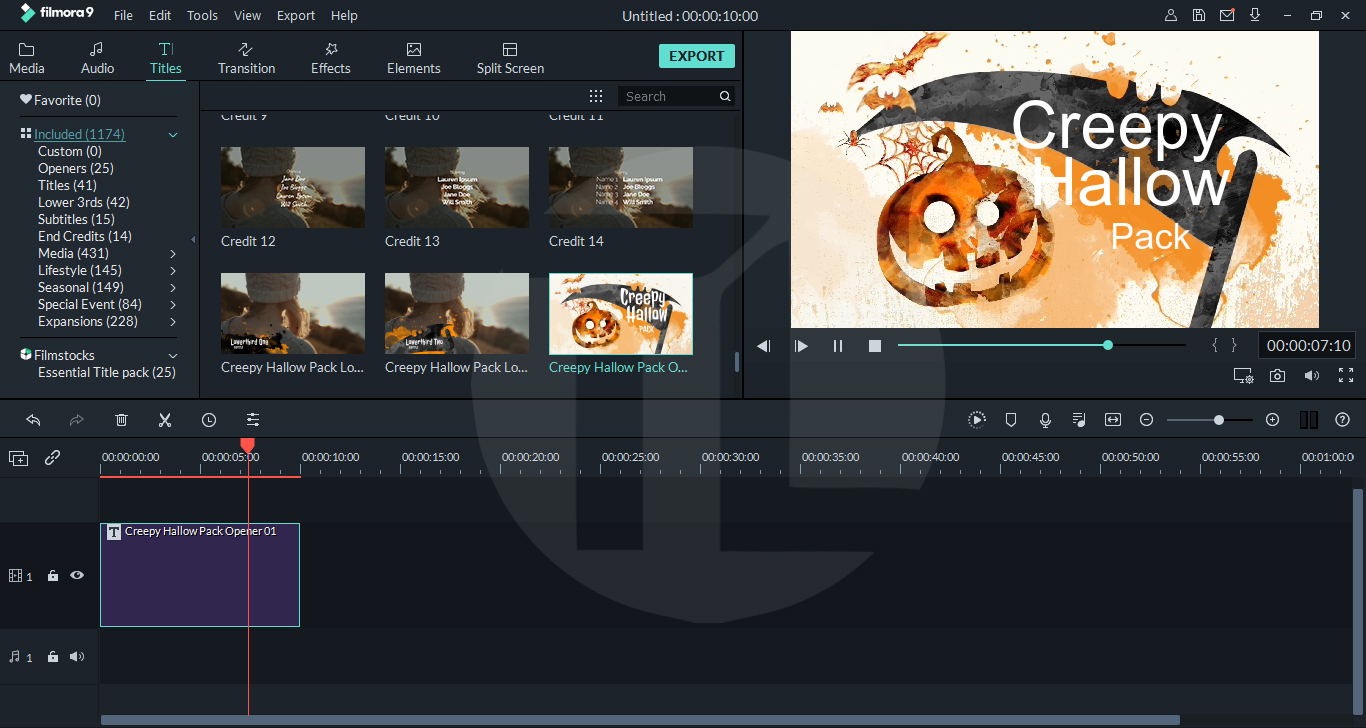Click the Undo arrow icon
This screenshot has height=728, width=1366.
tap(33, 420)
